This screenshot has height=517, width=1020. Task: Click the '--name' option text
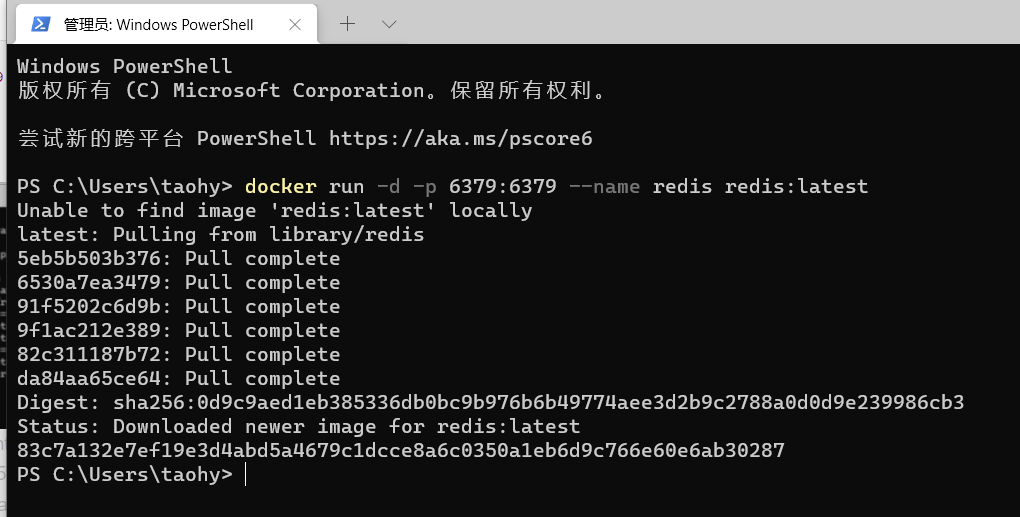(x=604, y=187)
